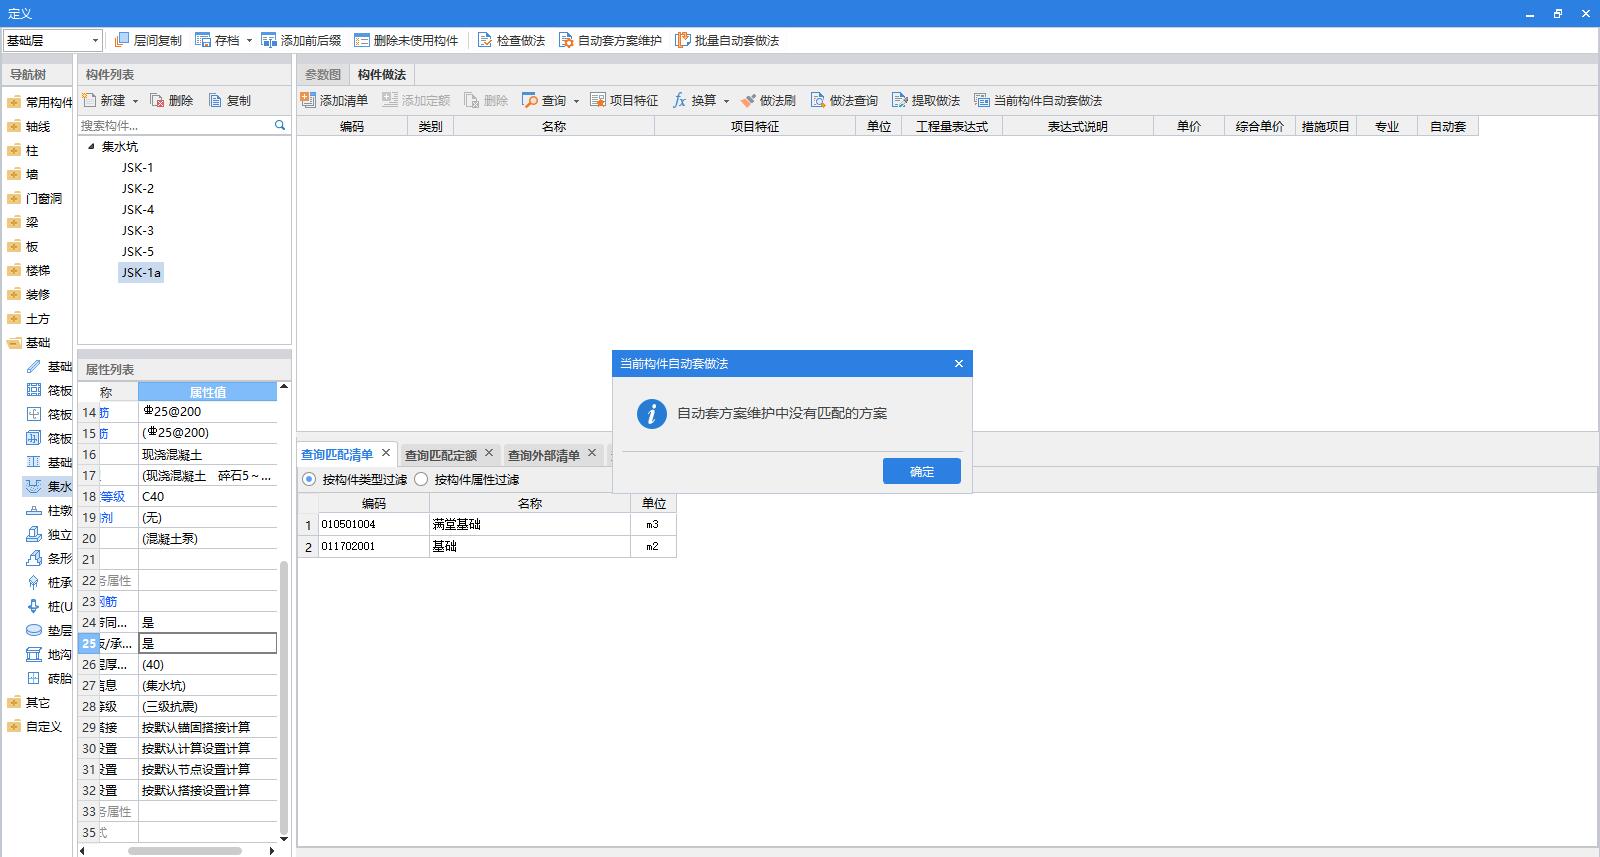
Task: Click the search magnifier in component search box
Action: [280, 125]
